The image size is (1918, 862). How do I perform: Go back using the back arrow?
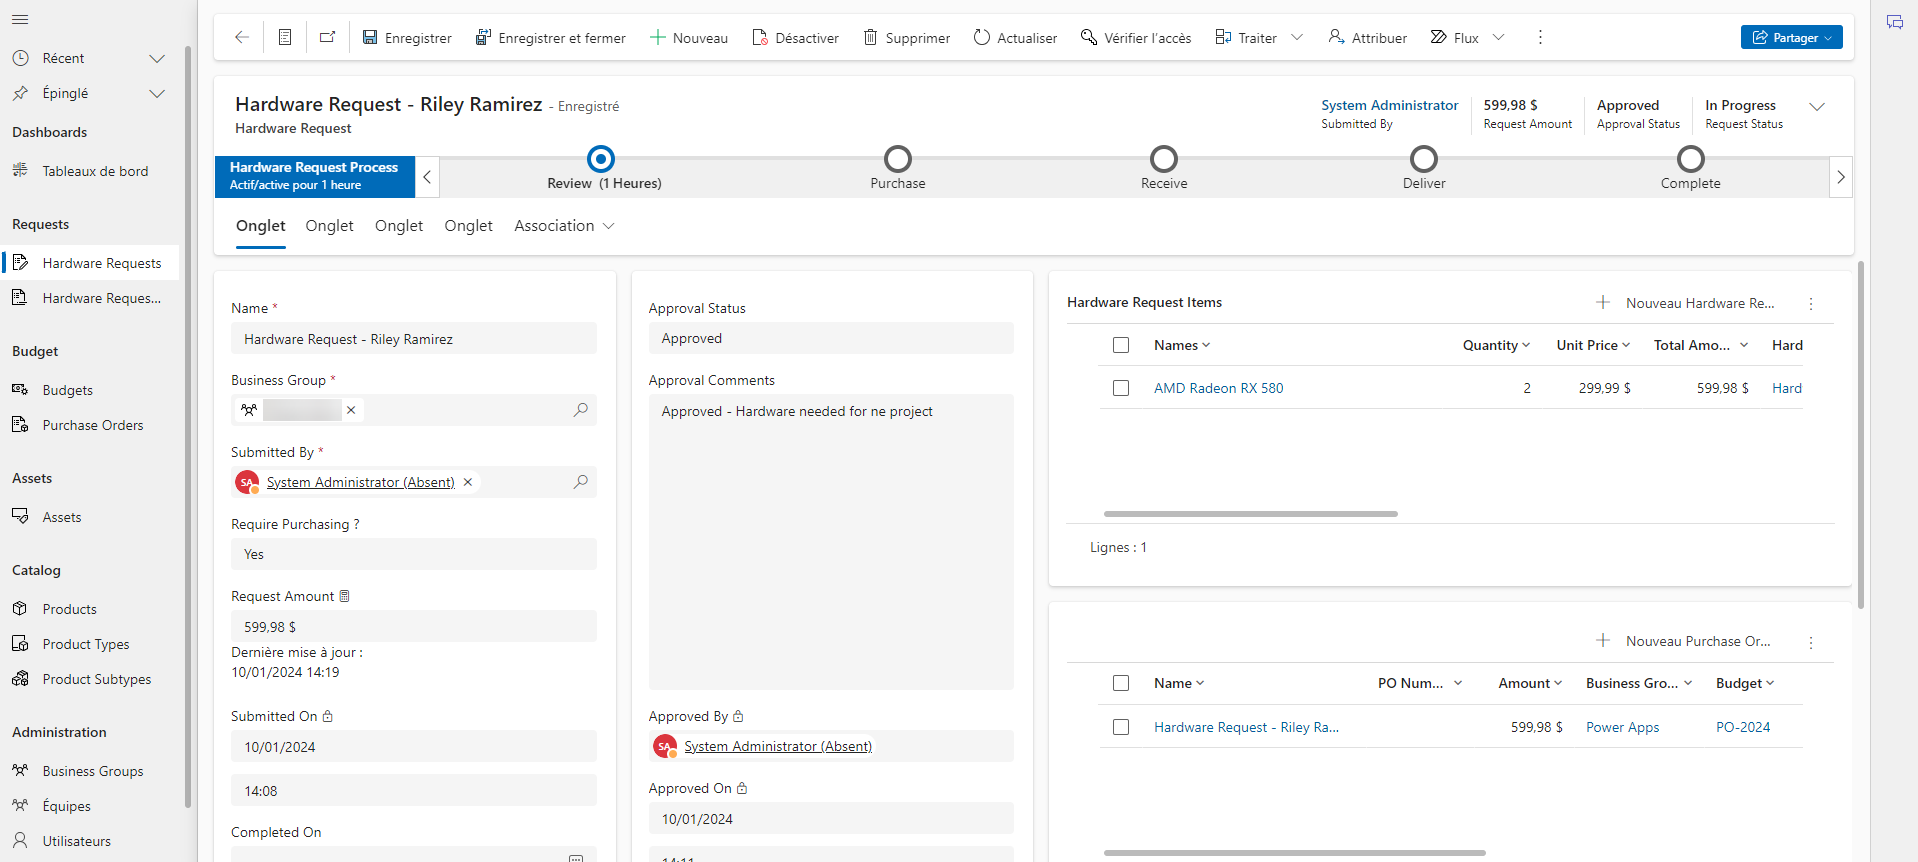242,38
